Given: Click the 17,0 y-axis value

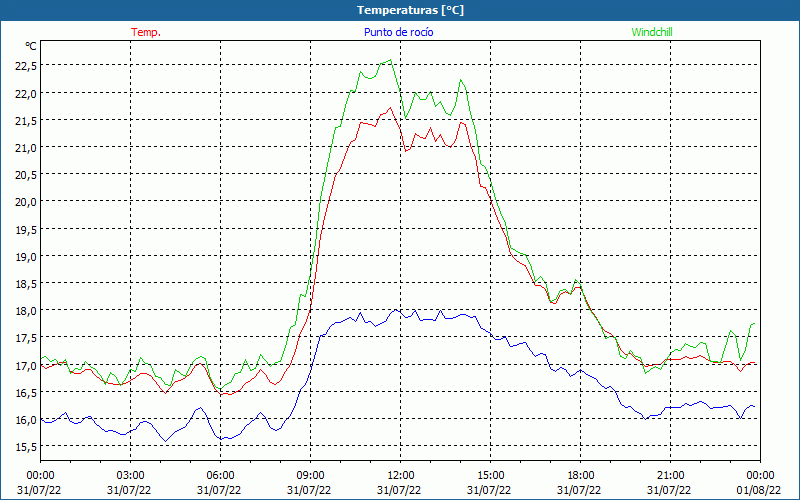Looking at the screenshot, I should (x=26, y=365).
